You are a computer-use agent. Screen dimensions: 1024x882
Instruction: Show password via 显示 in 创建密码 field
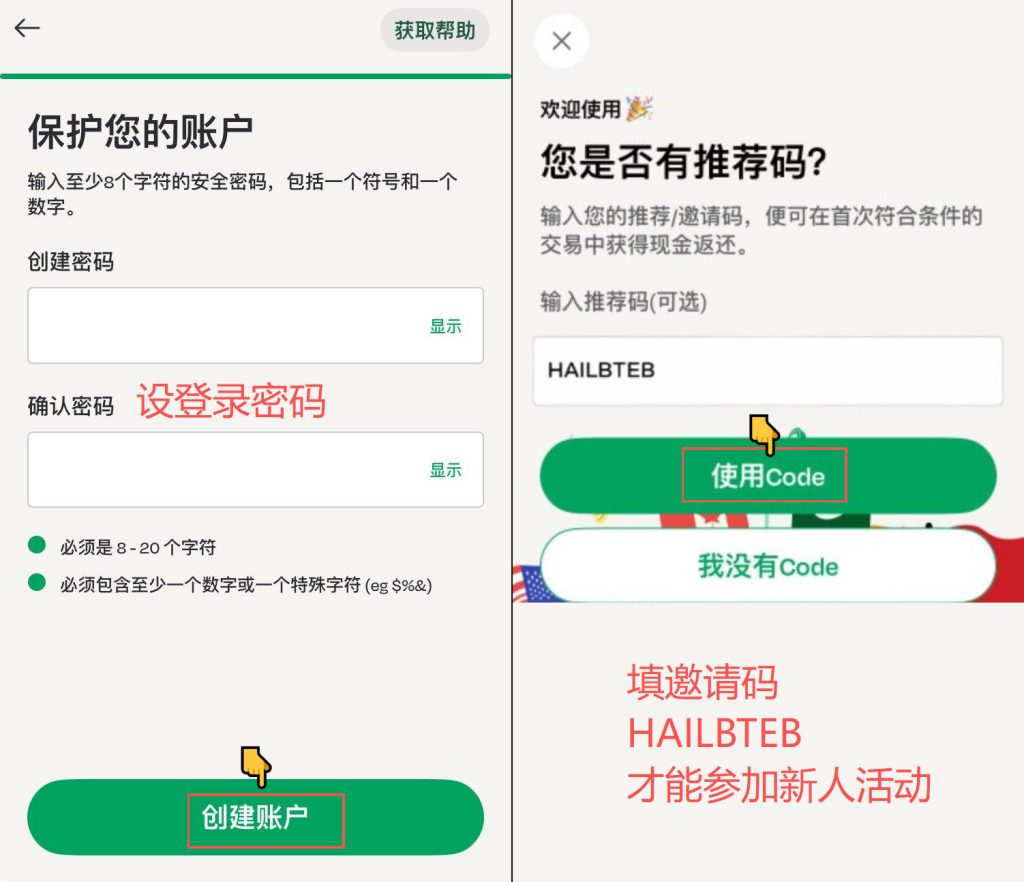[x=445, y=326]
